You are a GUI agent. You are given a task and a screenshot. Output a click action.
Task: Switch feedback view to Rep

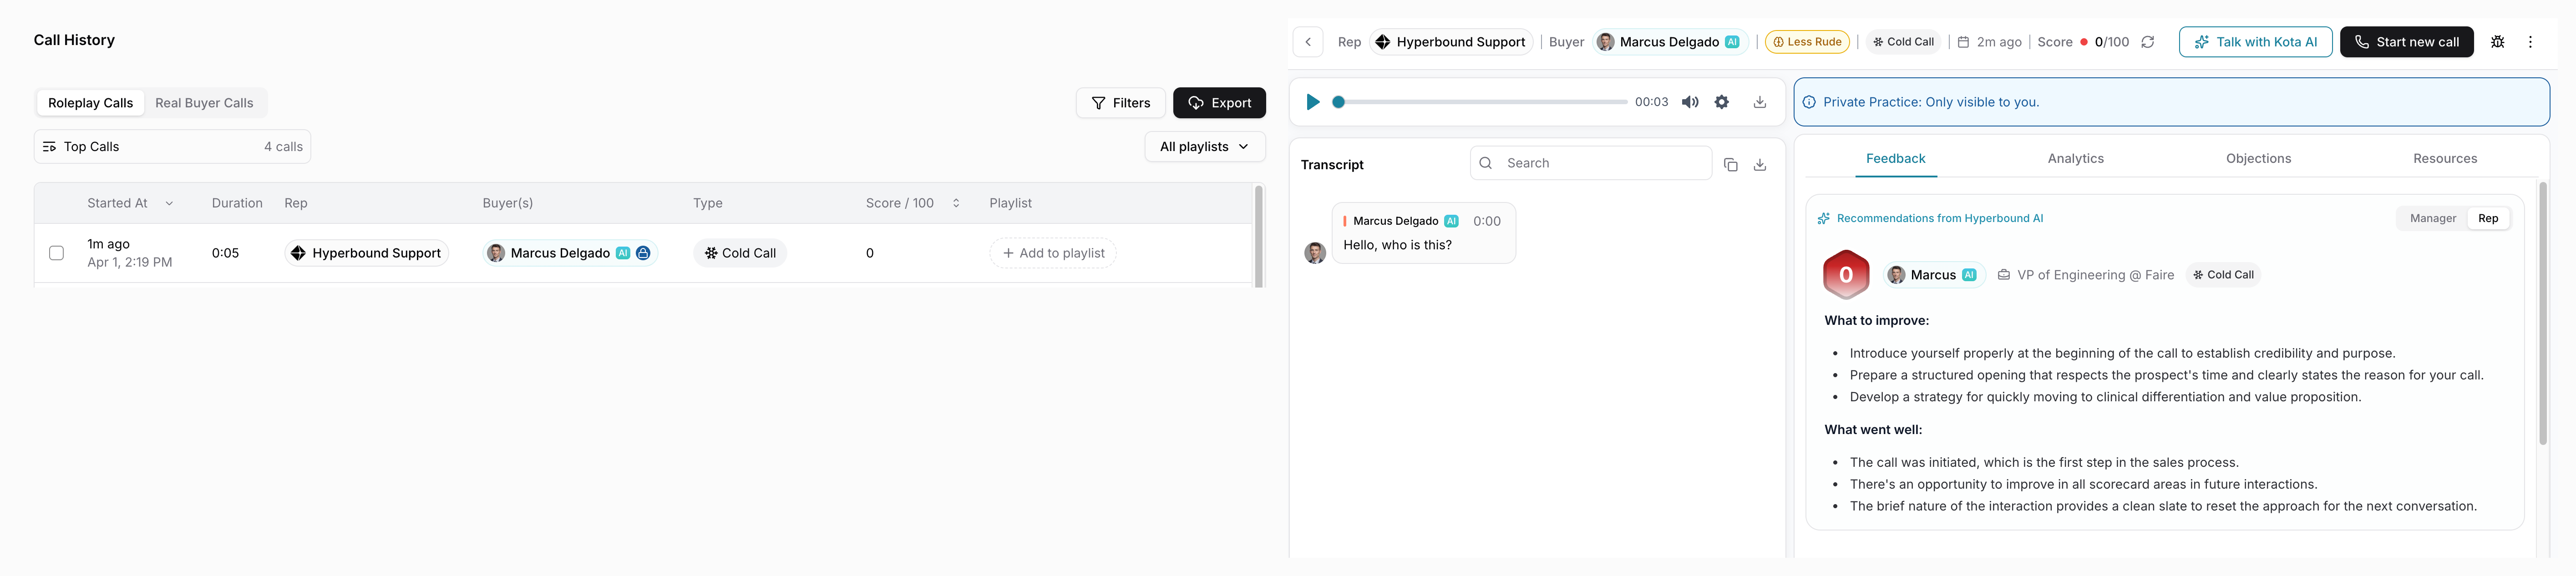click(x=2488, y=218)
